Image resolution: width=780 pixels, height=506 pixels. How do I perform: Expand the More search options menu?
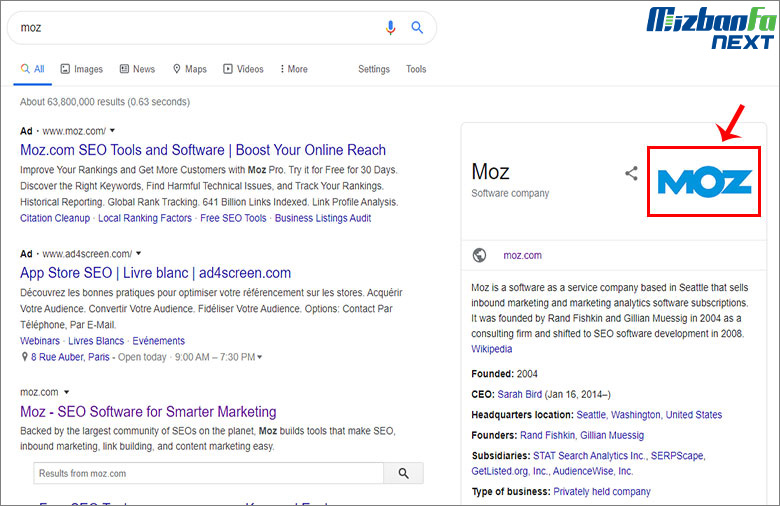pos(293,69)
